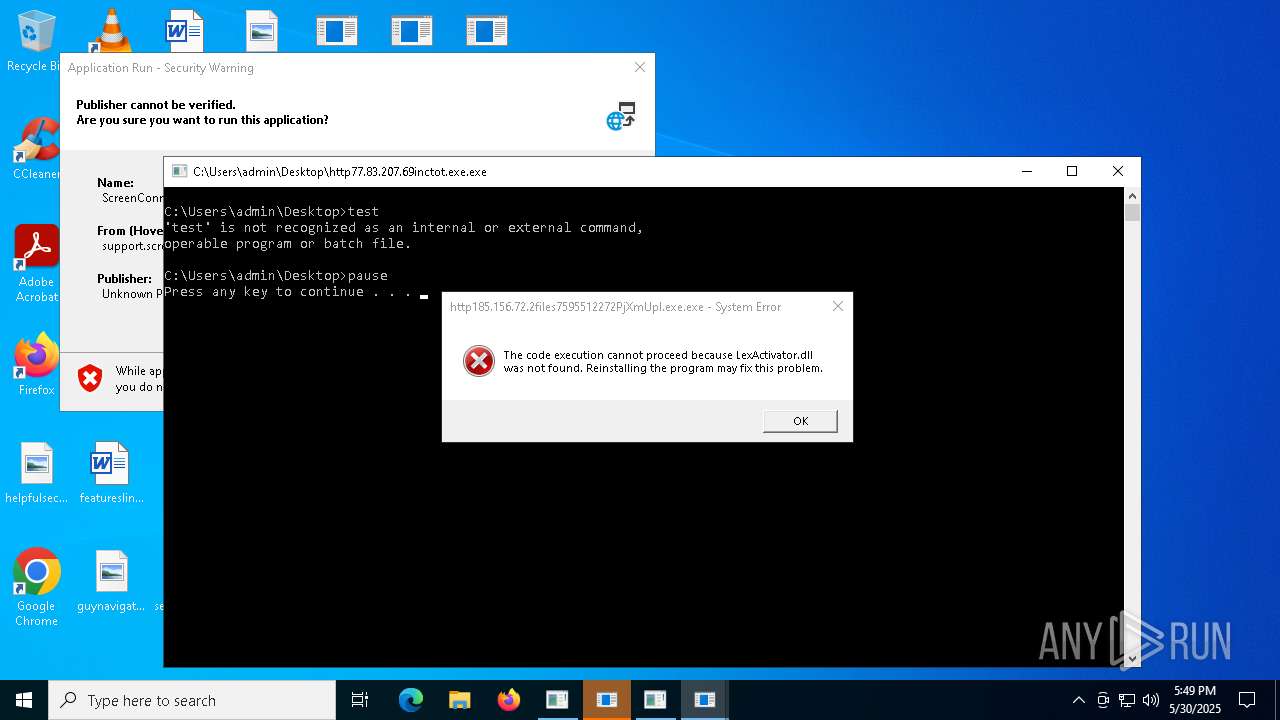
Task: Click the globe icon in Security Warning dialog
Action: [x=620, y=116]
